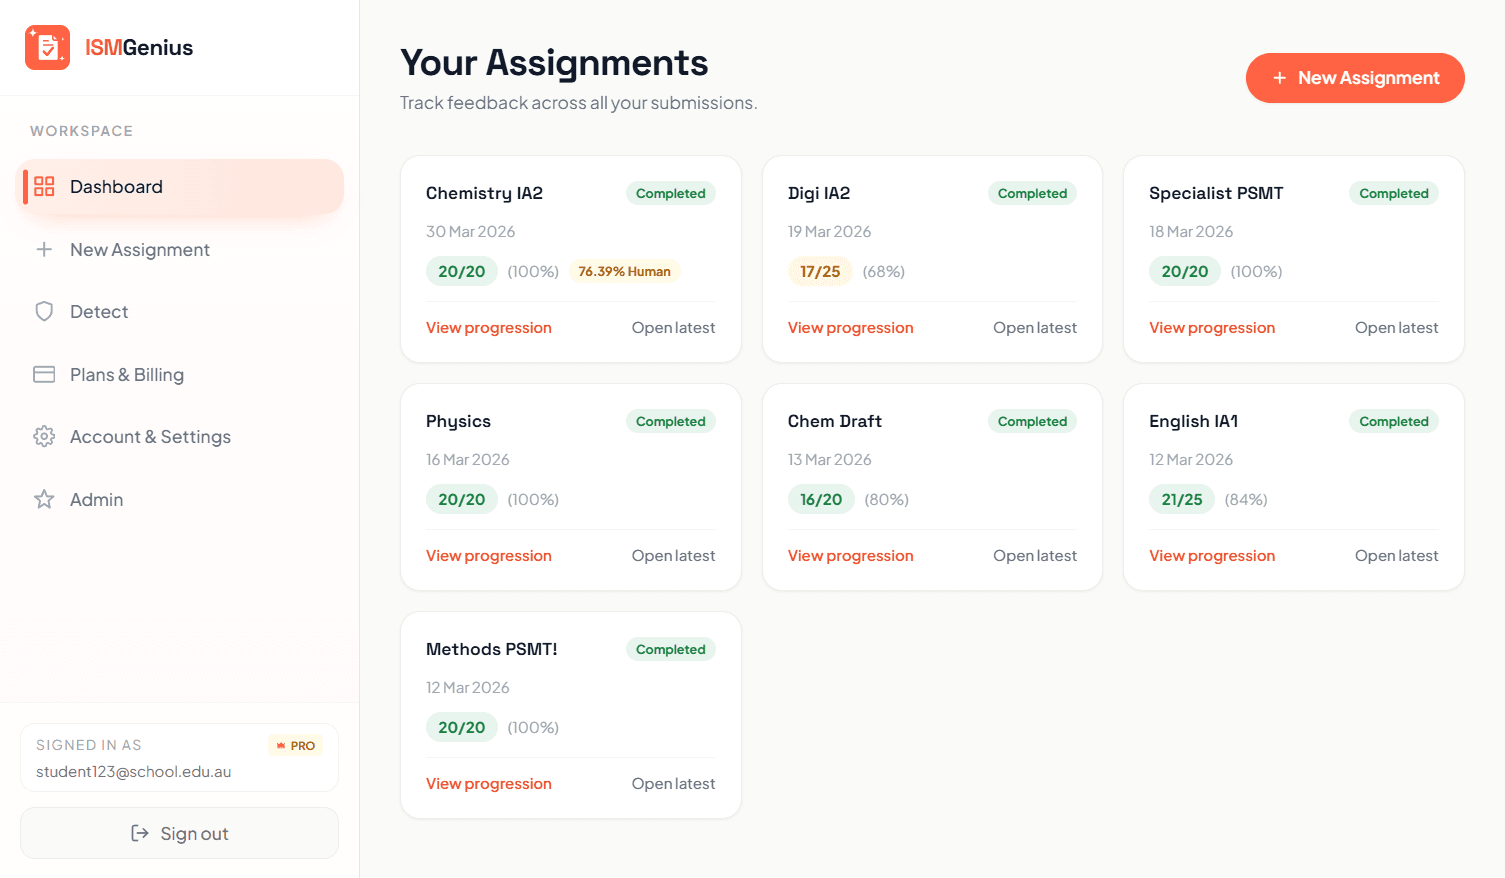Click the ISMGenius logo icon
Viewport: 1505px width, 878px height.
click(47, 47)
